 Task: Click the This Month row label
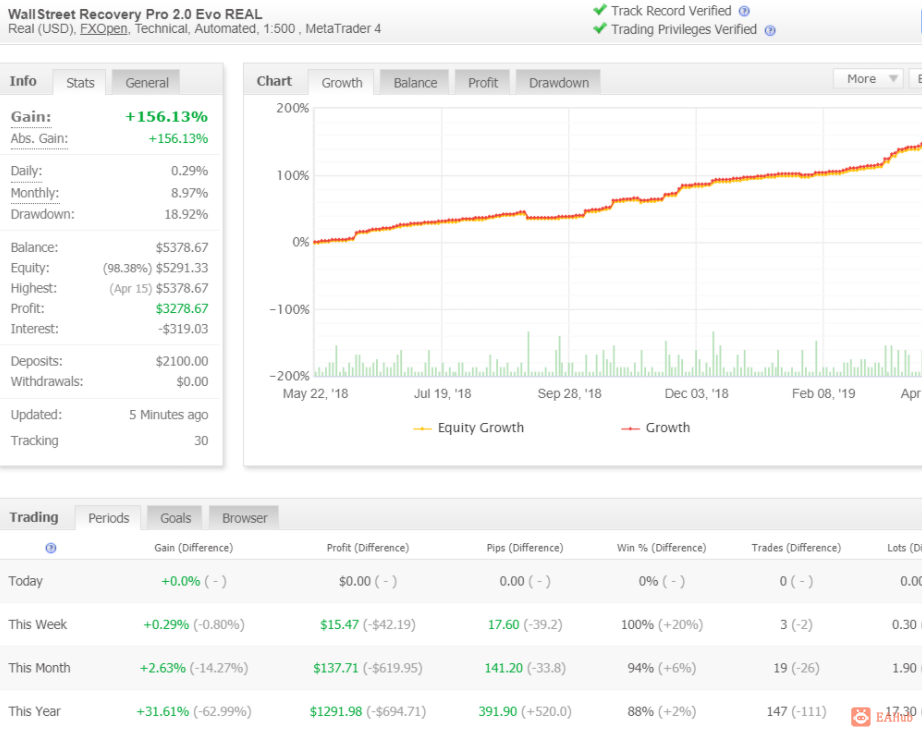(39, 668)
